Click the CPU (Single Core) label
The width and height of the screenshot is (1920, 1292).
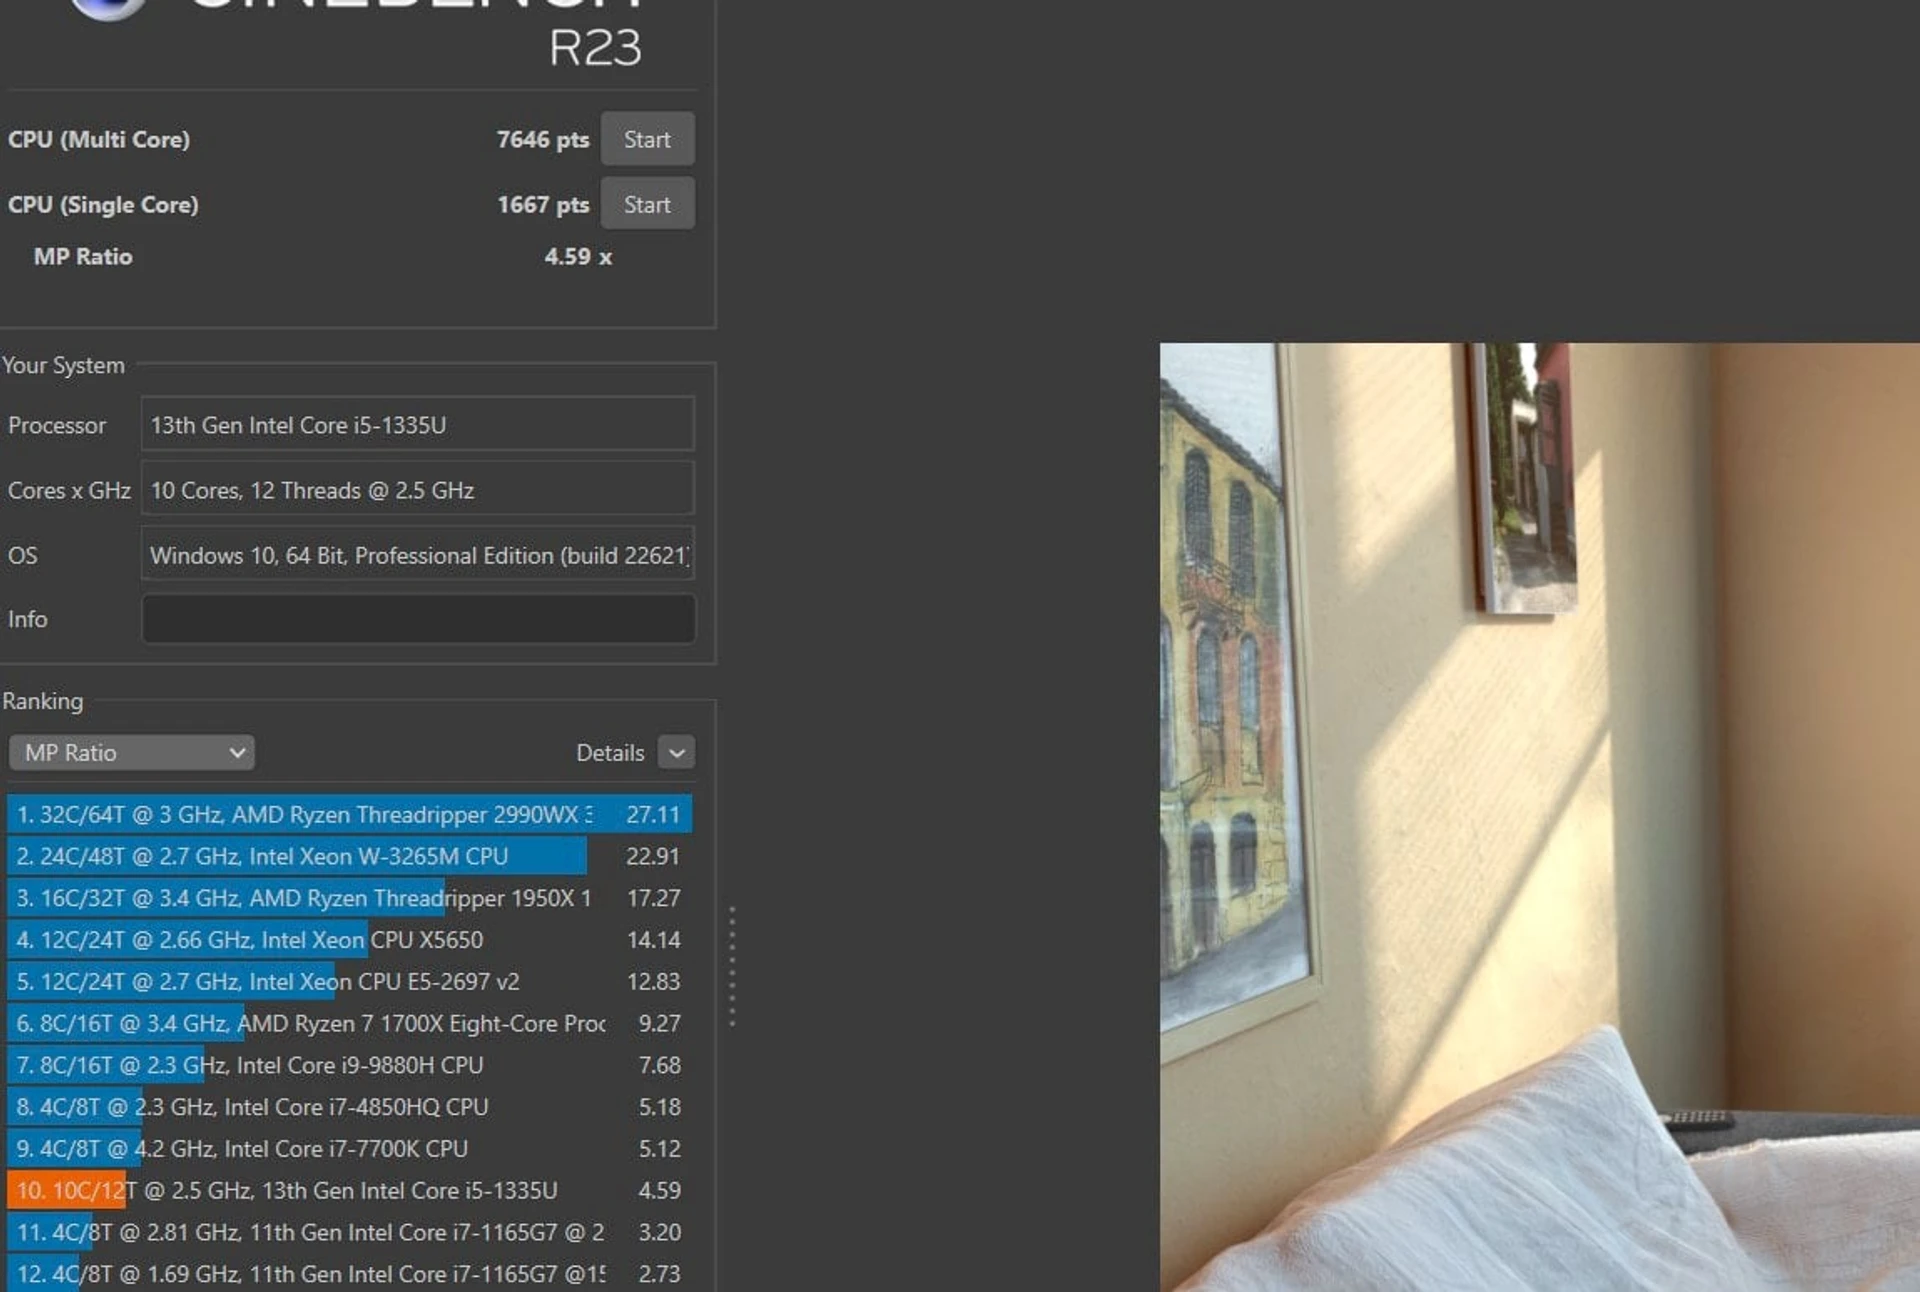pos(103,204)
